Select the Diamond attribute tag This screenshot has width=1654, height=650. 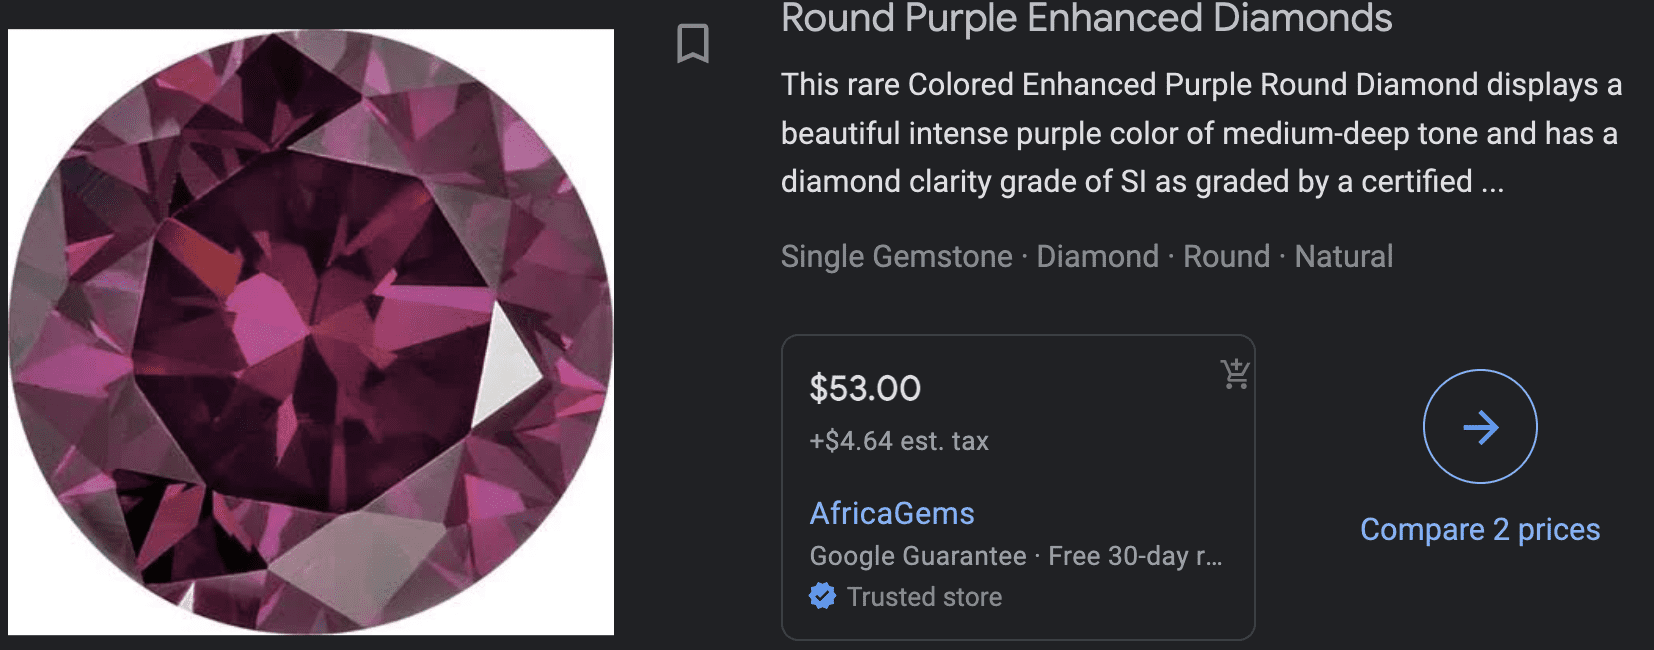pyautogui.click(x=1097, y=257)
